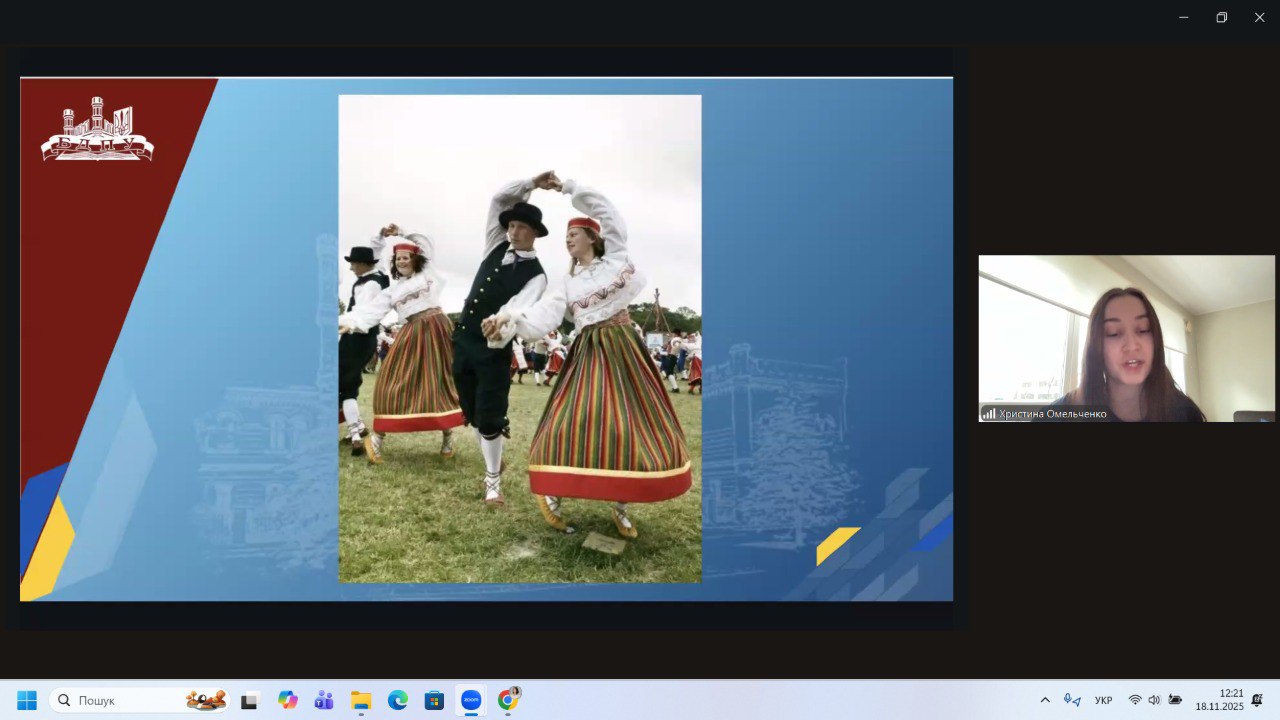Click the battery status icon
Viewport: 1280px width, 720px height.
pos(1175,700)
